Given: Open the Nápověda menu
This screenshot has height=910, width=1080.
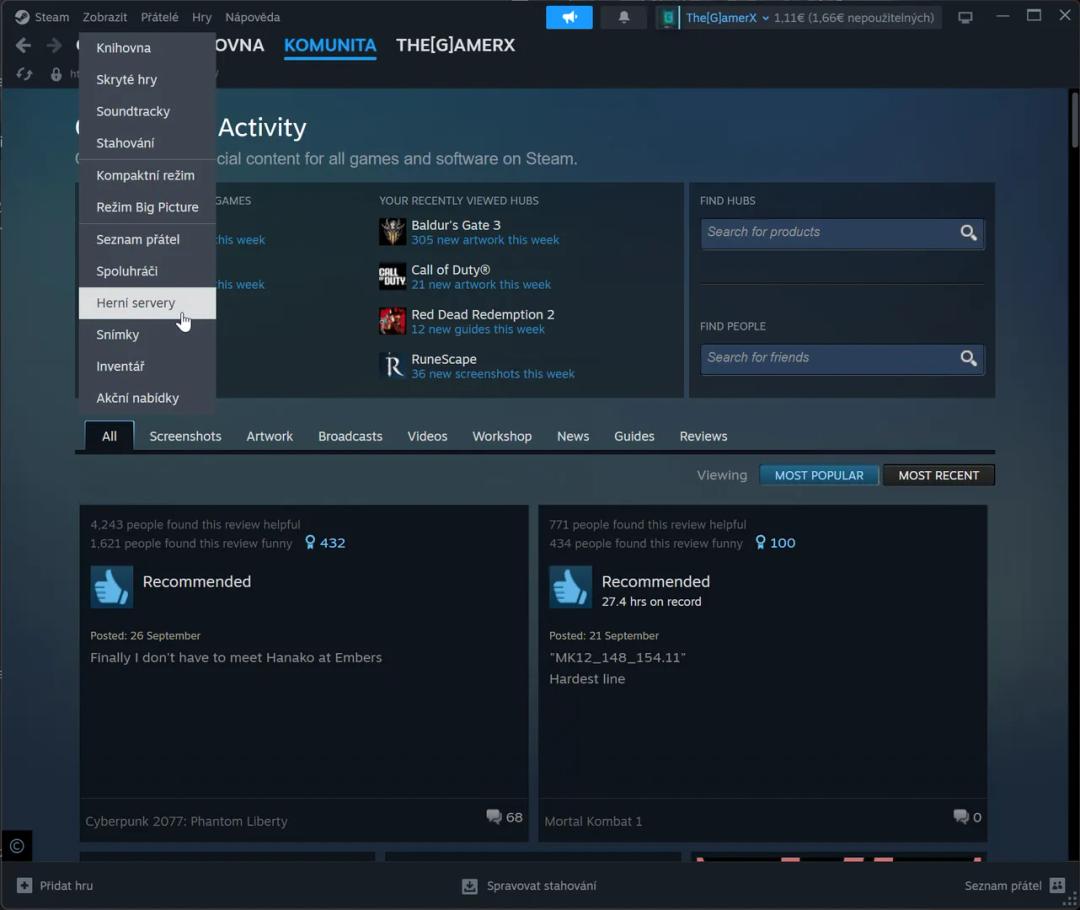Looking at the screenshot, I should [x=252, y=17].
